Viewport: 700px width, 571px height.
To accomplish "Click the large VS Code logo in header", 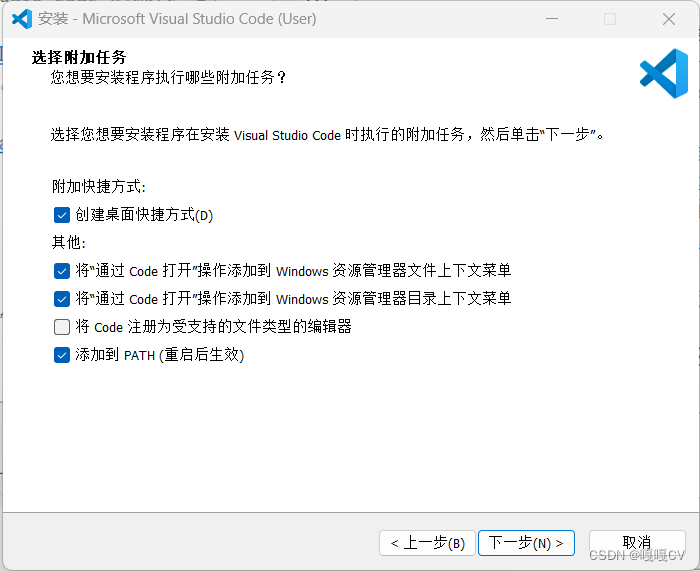I will pos(664,74).
